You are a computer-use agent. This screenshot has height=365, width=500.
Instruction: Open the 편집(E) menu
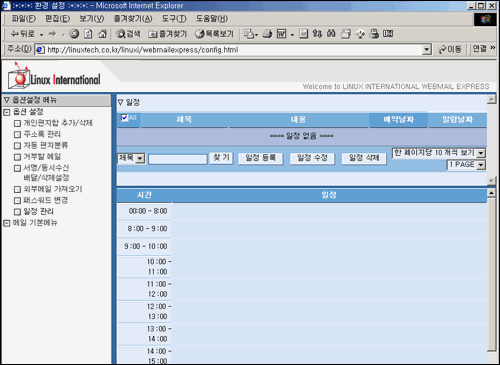click(x=58, y=19)
